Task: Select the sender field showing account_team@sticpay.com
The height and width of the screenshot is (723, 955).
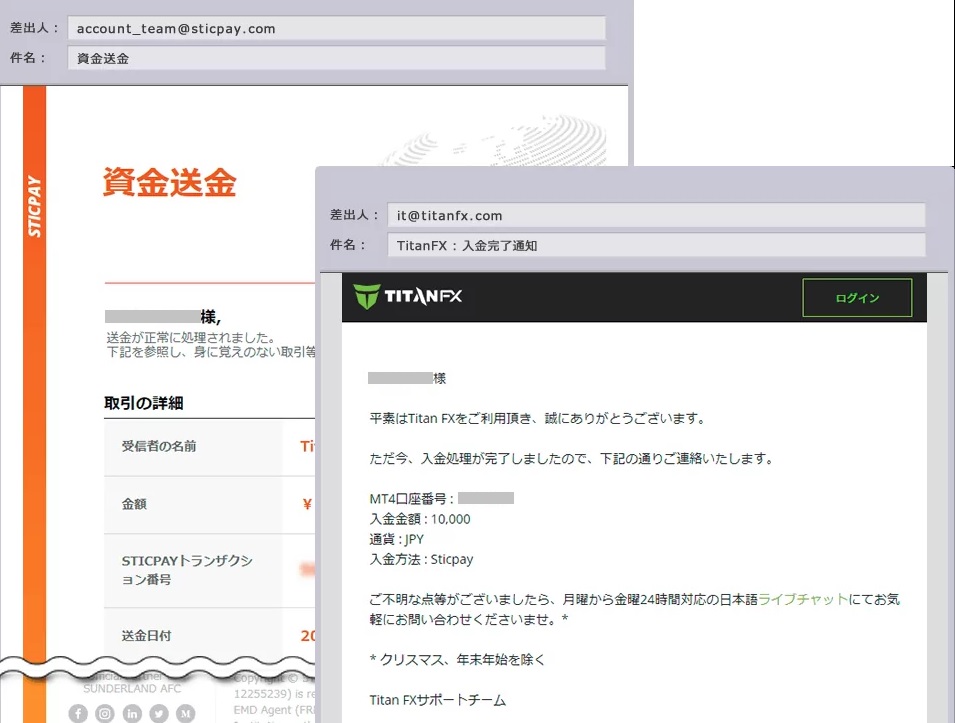Action: pyautogui.click(x=336, y=29)
